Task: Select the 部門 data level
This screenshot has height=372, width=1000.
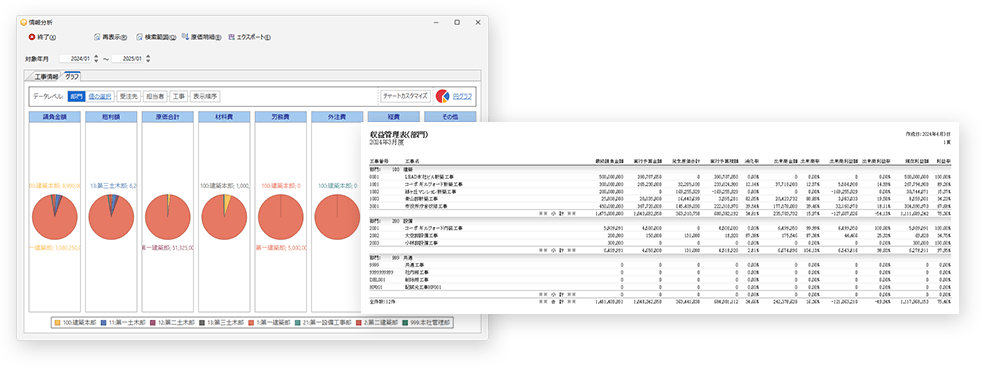Action: 76,96
